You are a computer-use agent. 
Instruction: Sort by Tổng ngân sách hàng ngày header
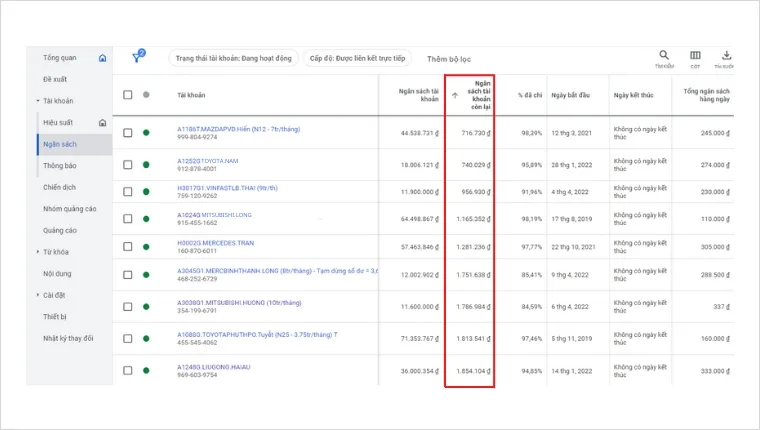coord(706,95)
